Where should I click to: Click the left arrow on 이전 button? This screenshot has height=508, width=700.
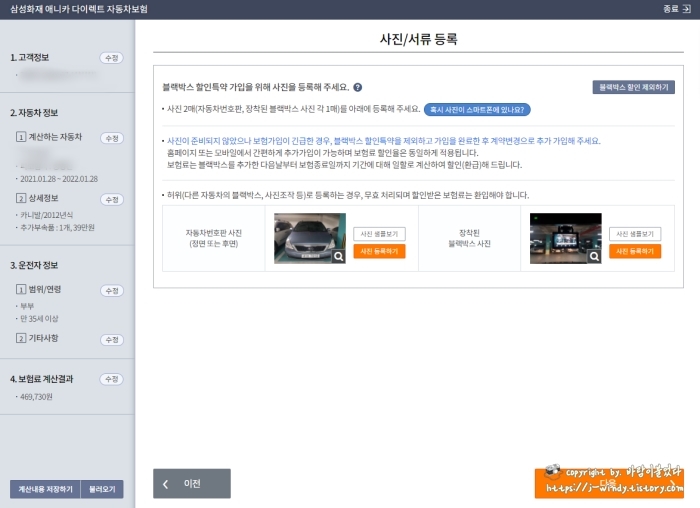(166, 484)
